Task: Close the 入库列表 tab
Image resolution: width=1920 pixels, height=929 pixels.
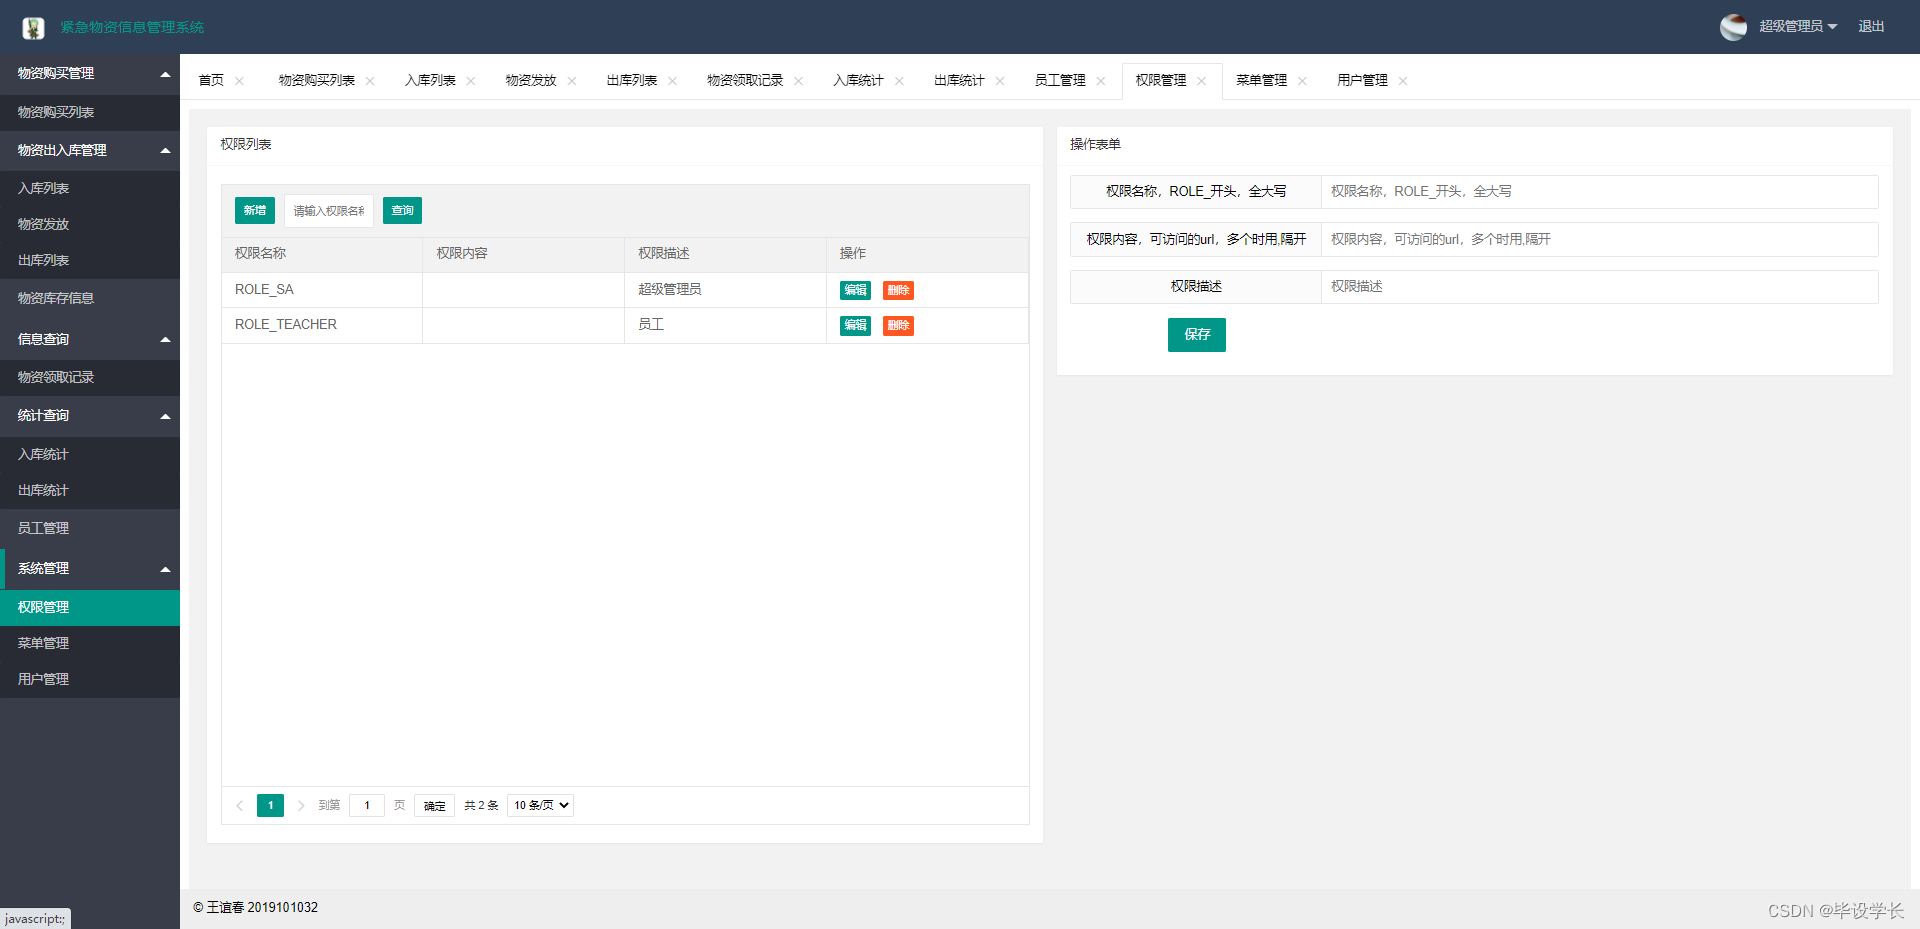Action: coord(471,81)
